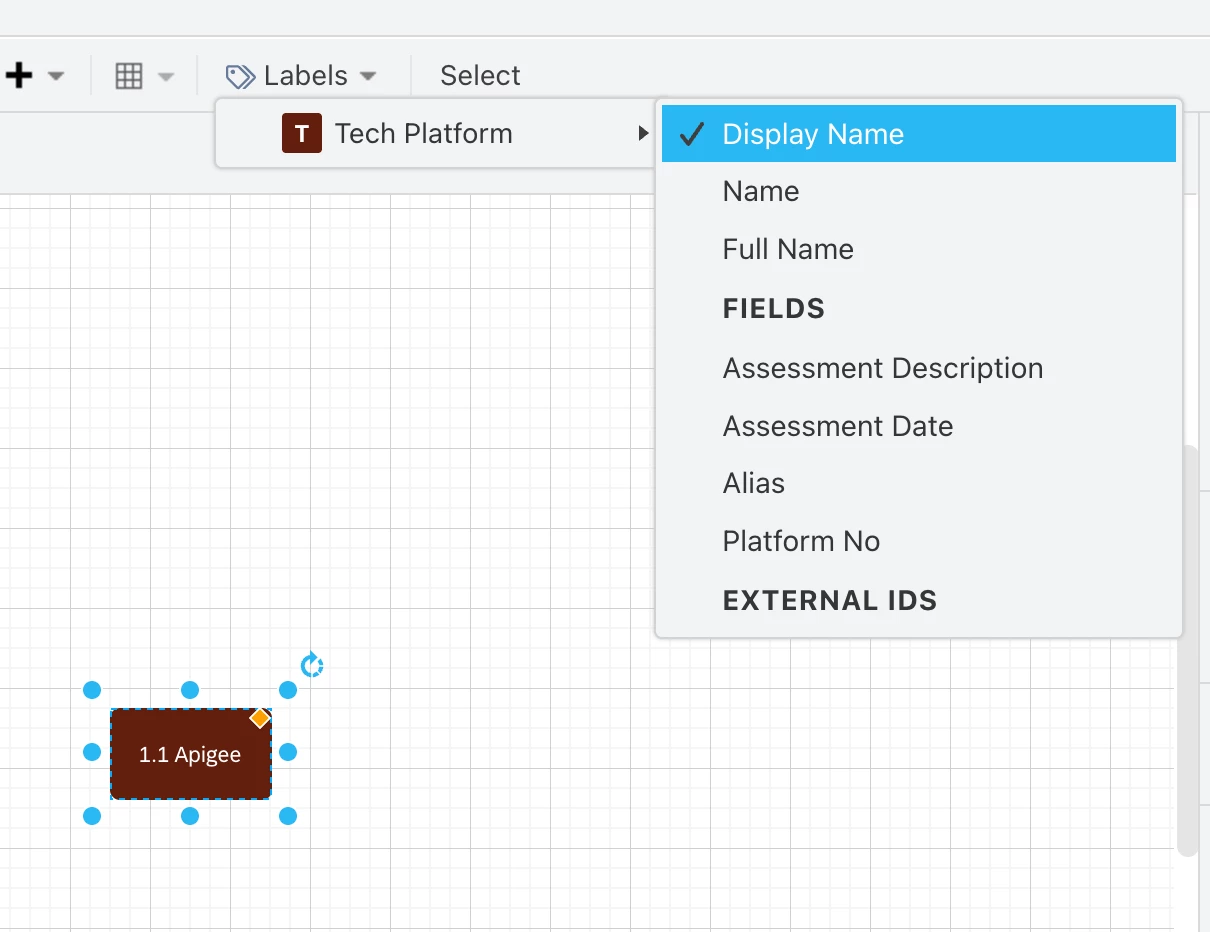Viewport: 1210px width, 932px height.
Task: Open the Labels dropdown arrow
Action: tap(368, 76)
